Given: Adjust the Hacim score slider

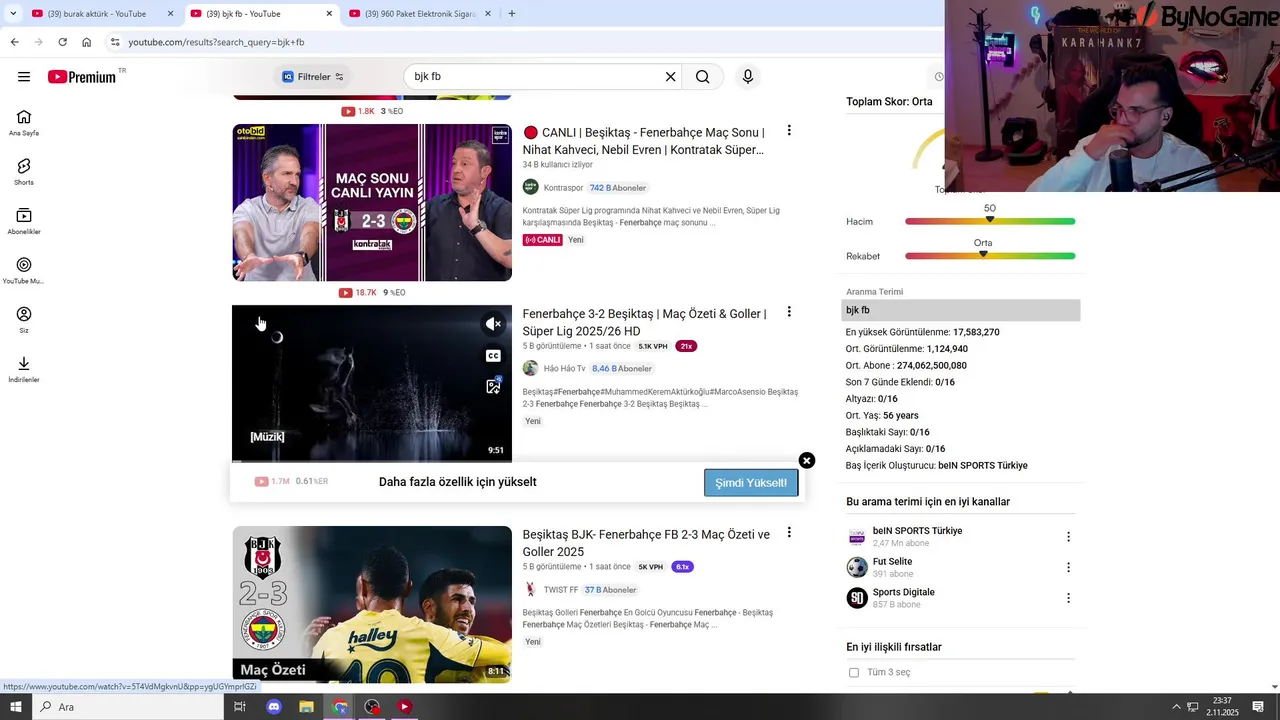Looking at the screenshot, I should pyautogui.click(x=990, y=221).
